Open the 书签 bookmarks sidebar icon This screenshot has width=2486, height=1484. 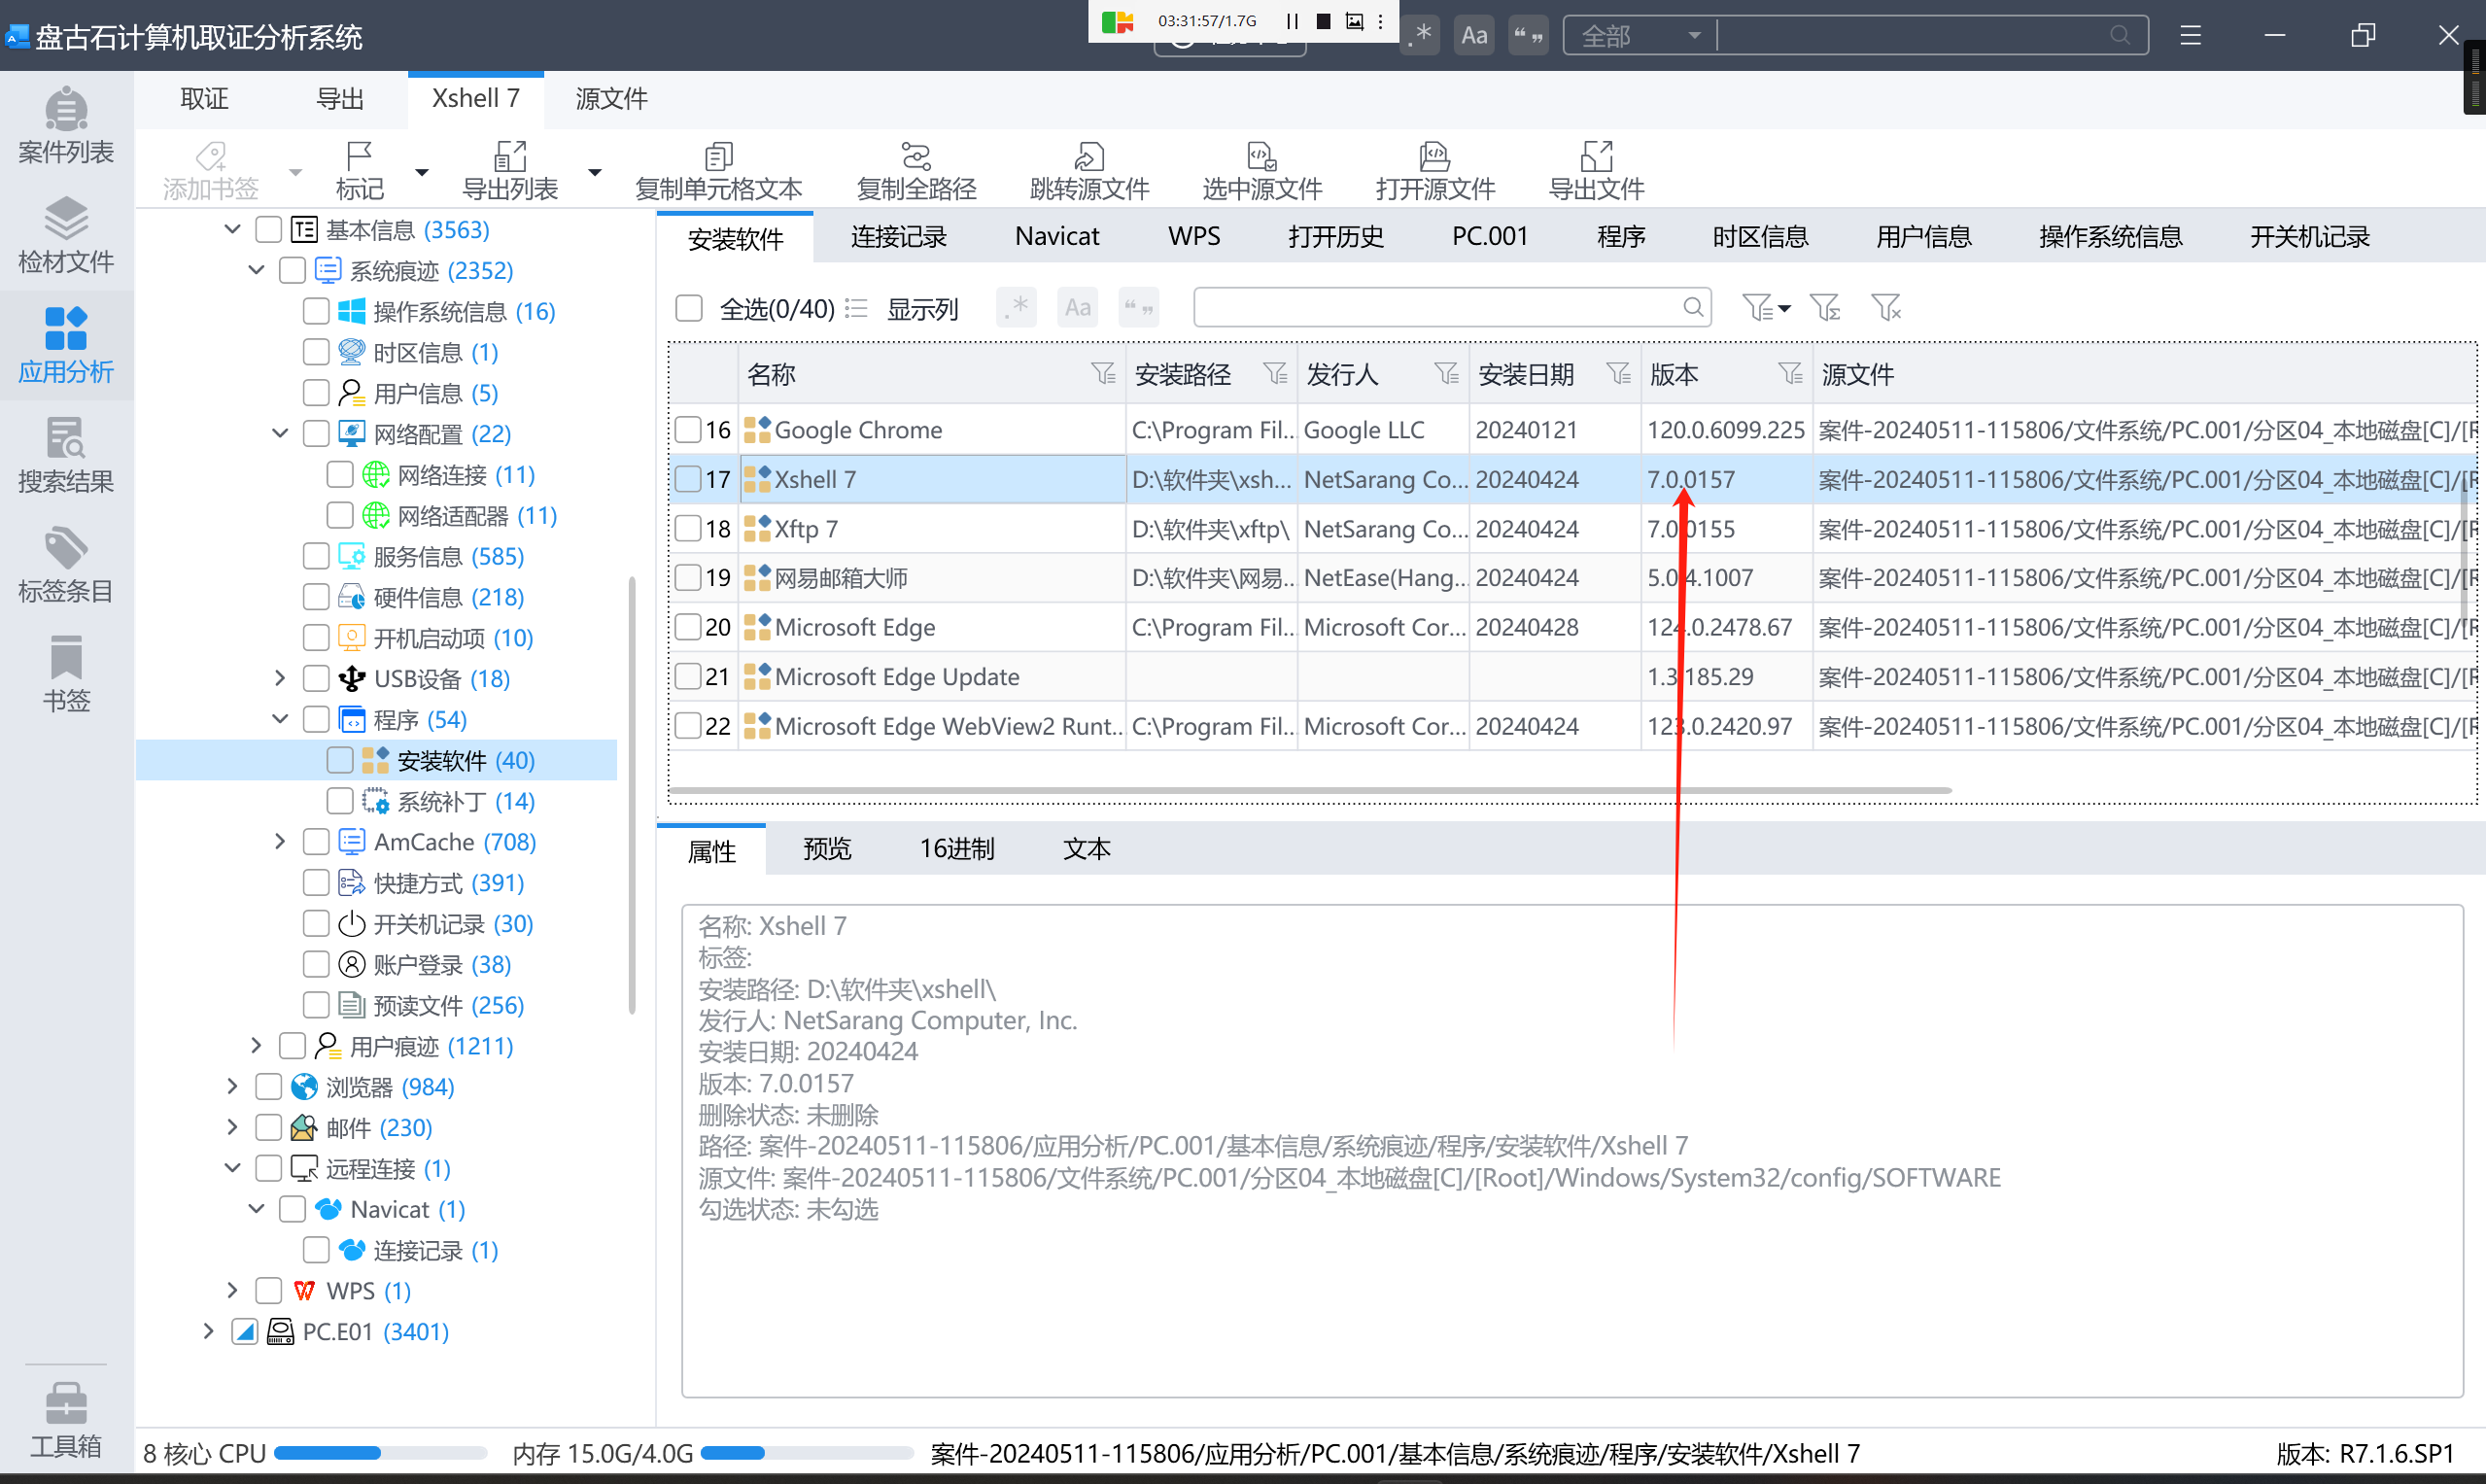click(x=66, y=674)
